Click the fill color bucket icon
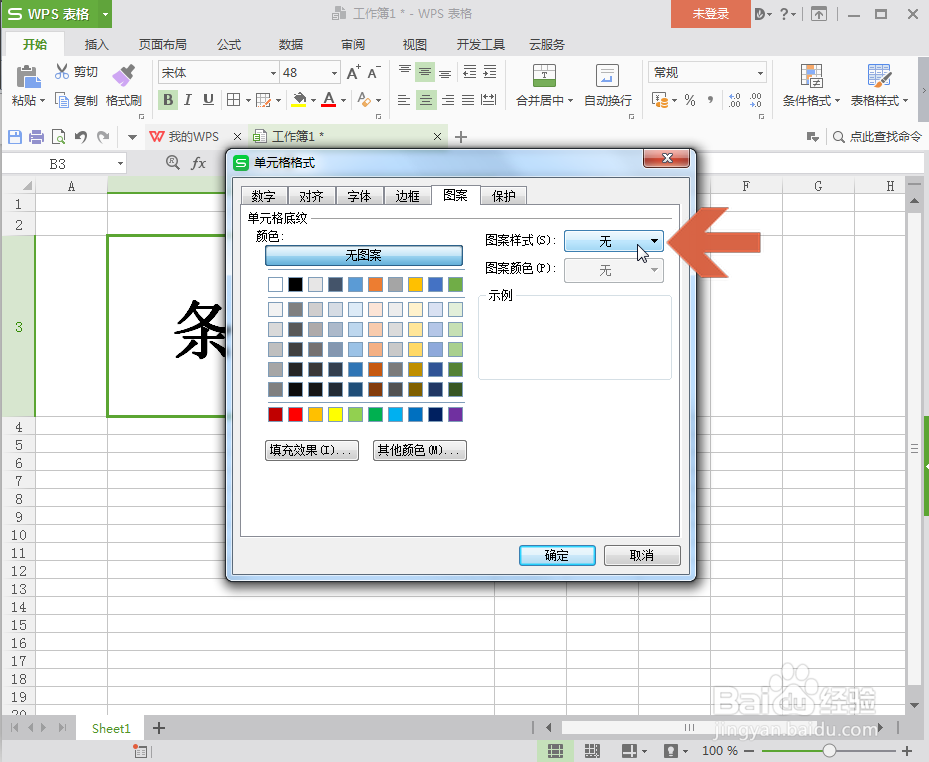This screenshot has height=762, width=929. click(x=300, y=100)
